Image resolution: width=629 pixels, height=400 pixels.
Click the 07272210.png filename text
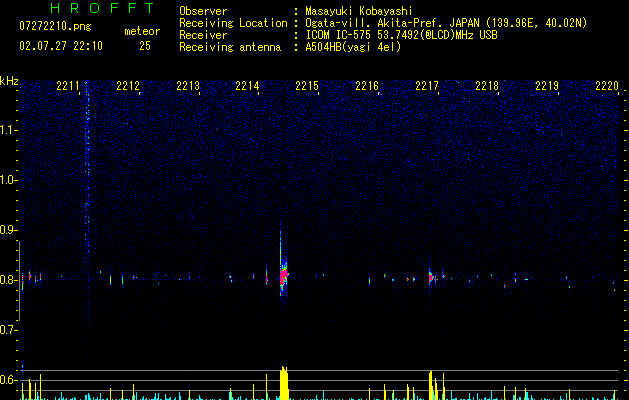55,26
